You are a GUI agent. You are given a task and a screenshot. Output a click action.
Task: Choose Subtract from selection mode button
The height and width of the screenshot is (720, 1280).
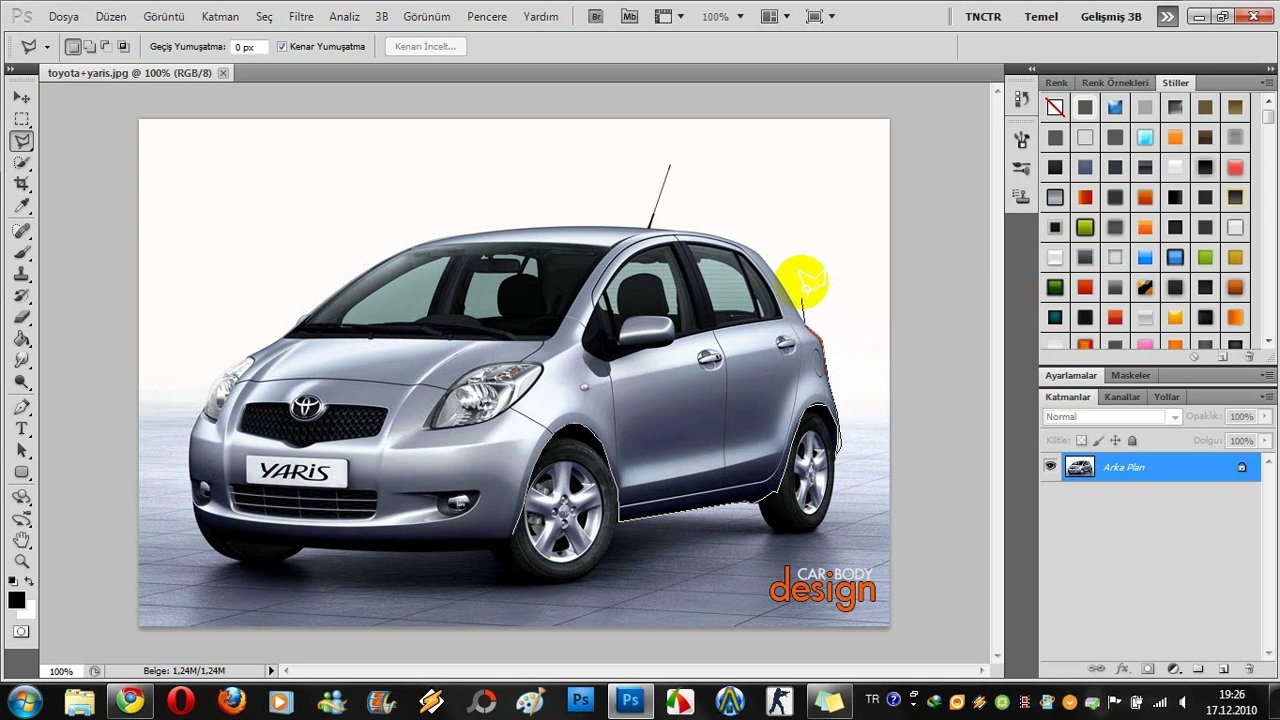coord(105,47)
